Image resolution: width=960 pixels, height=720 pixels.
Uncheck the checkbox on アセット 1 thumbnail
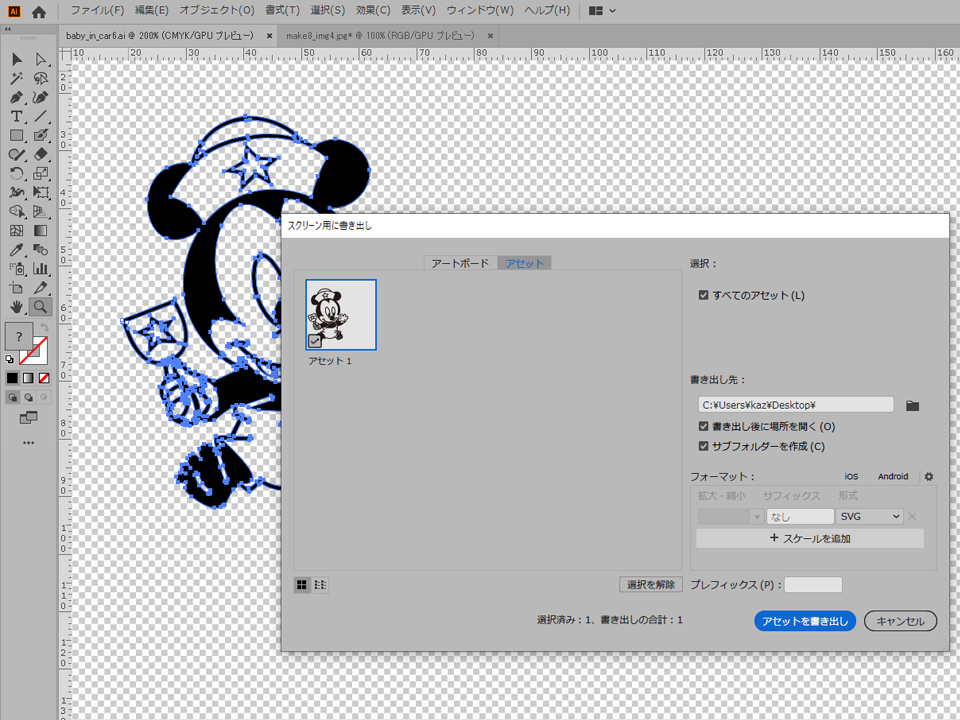tap(315, 341)
